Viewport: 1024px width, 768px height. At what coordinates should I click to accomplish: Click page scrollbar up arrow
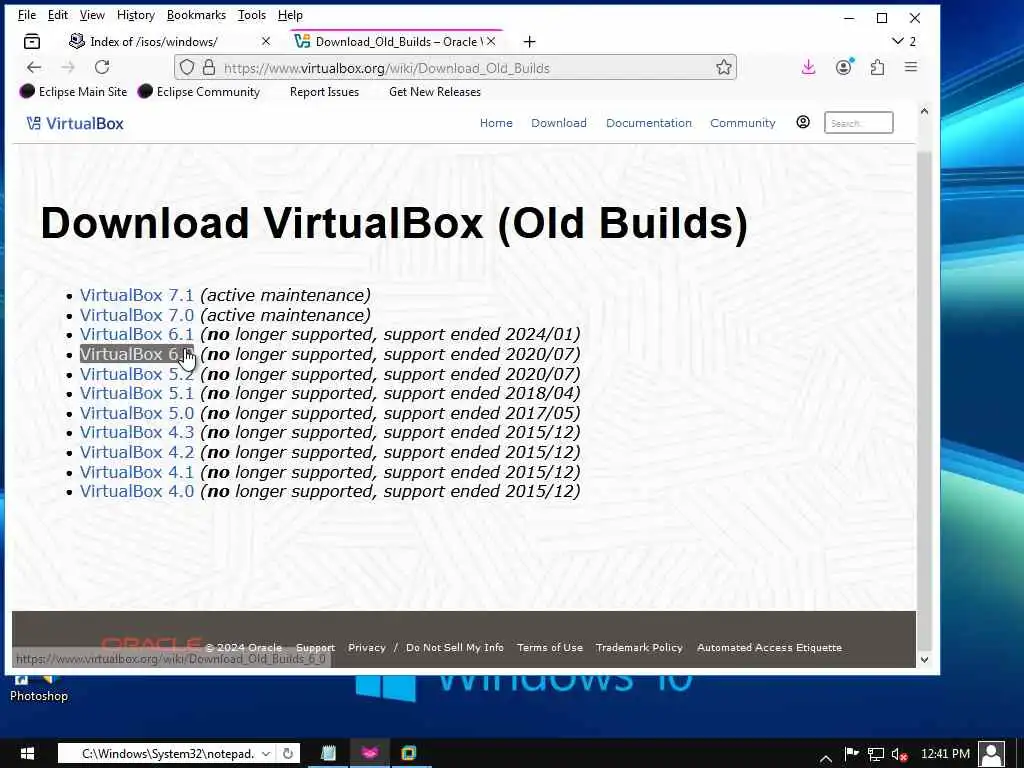pyautogui.click(x=924, y=111)
